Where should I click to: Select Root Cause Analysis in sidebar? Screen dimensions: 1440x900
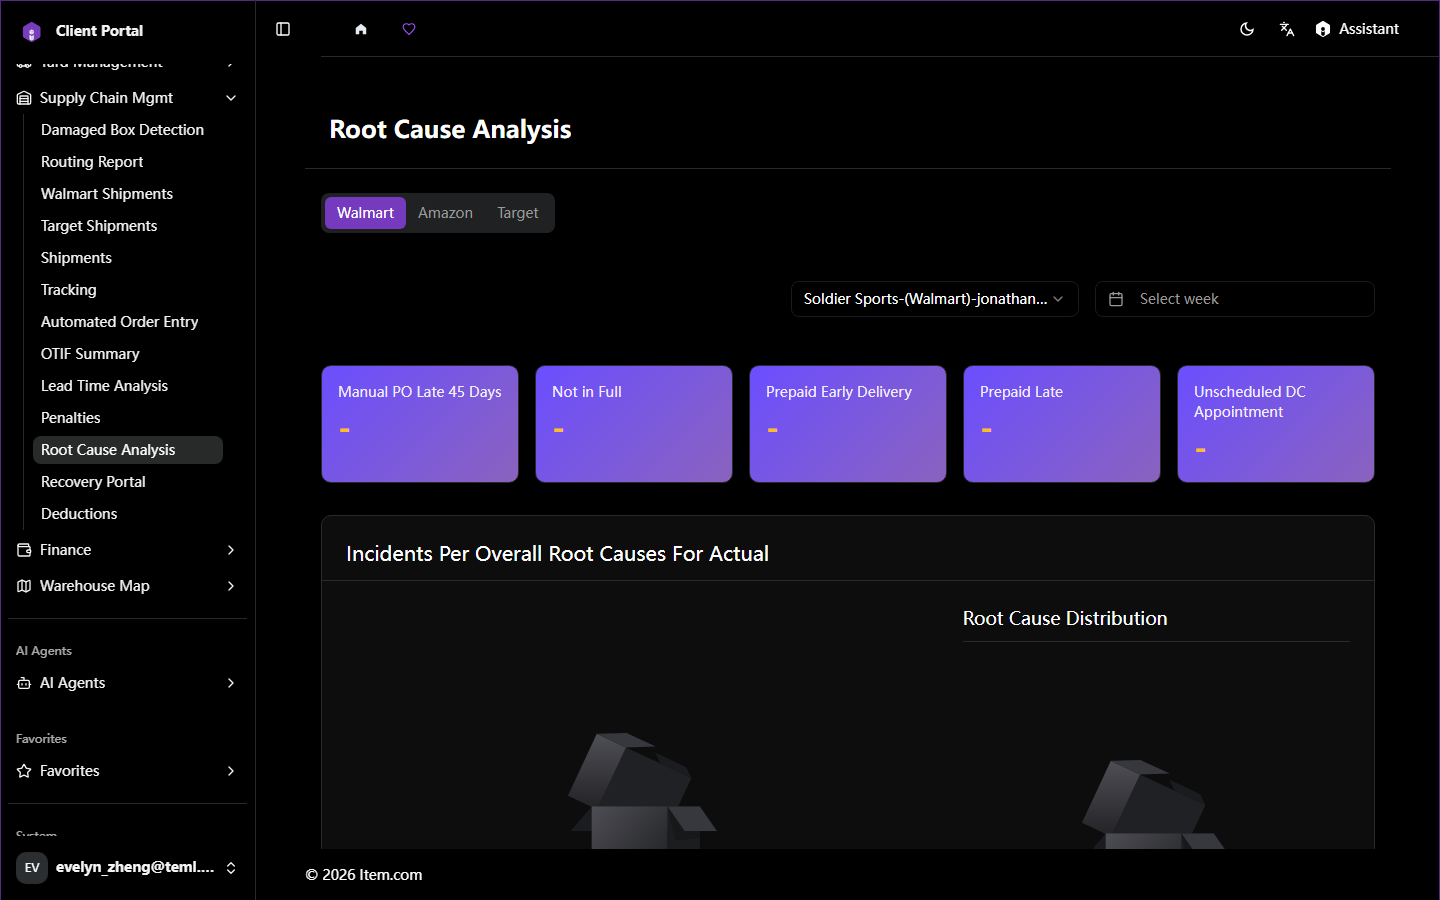[128, 450]
